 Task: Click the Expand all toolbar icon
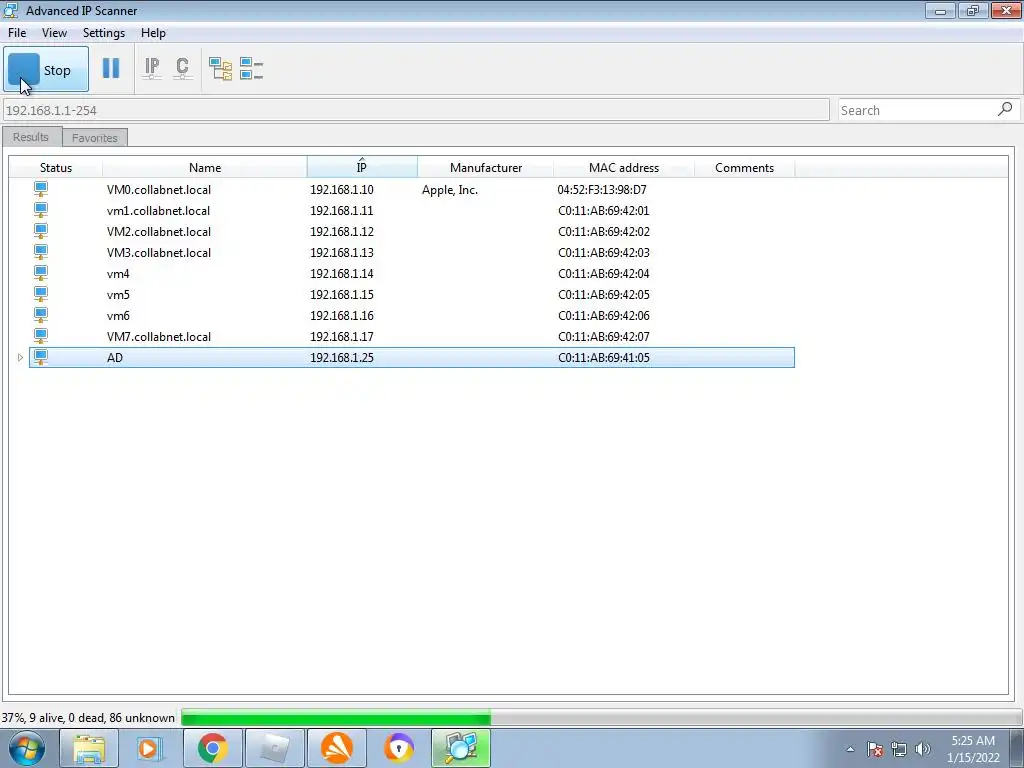click(220, 68)
